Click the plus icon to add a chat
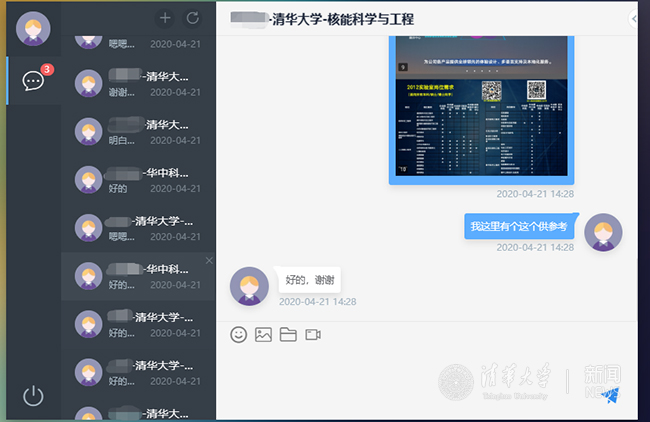Screen dimensions: 650x422 pos(165,18)
